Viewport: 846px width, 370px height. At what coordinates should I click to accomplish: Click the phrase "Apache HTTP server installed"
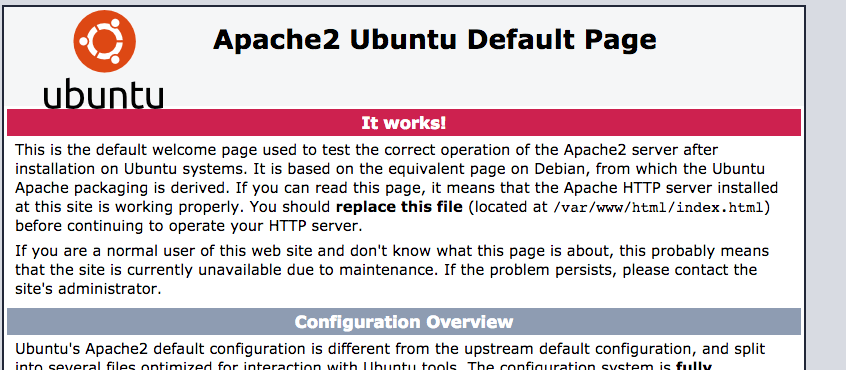671,188
